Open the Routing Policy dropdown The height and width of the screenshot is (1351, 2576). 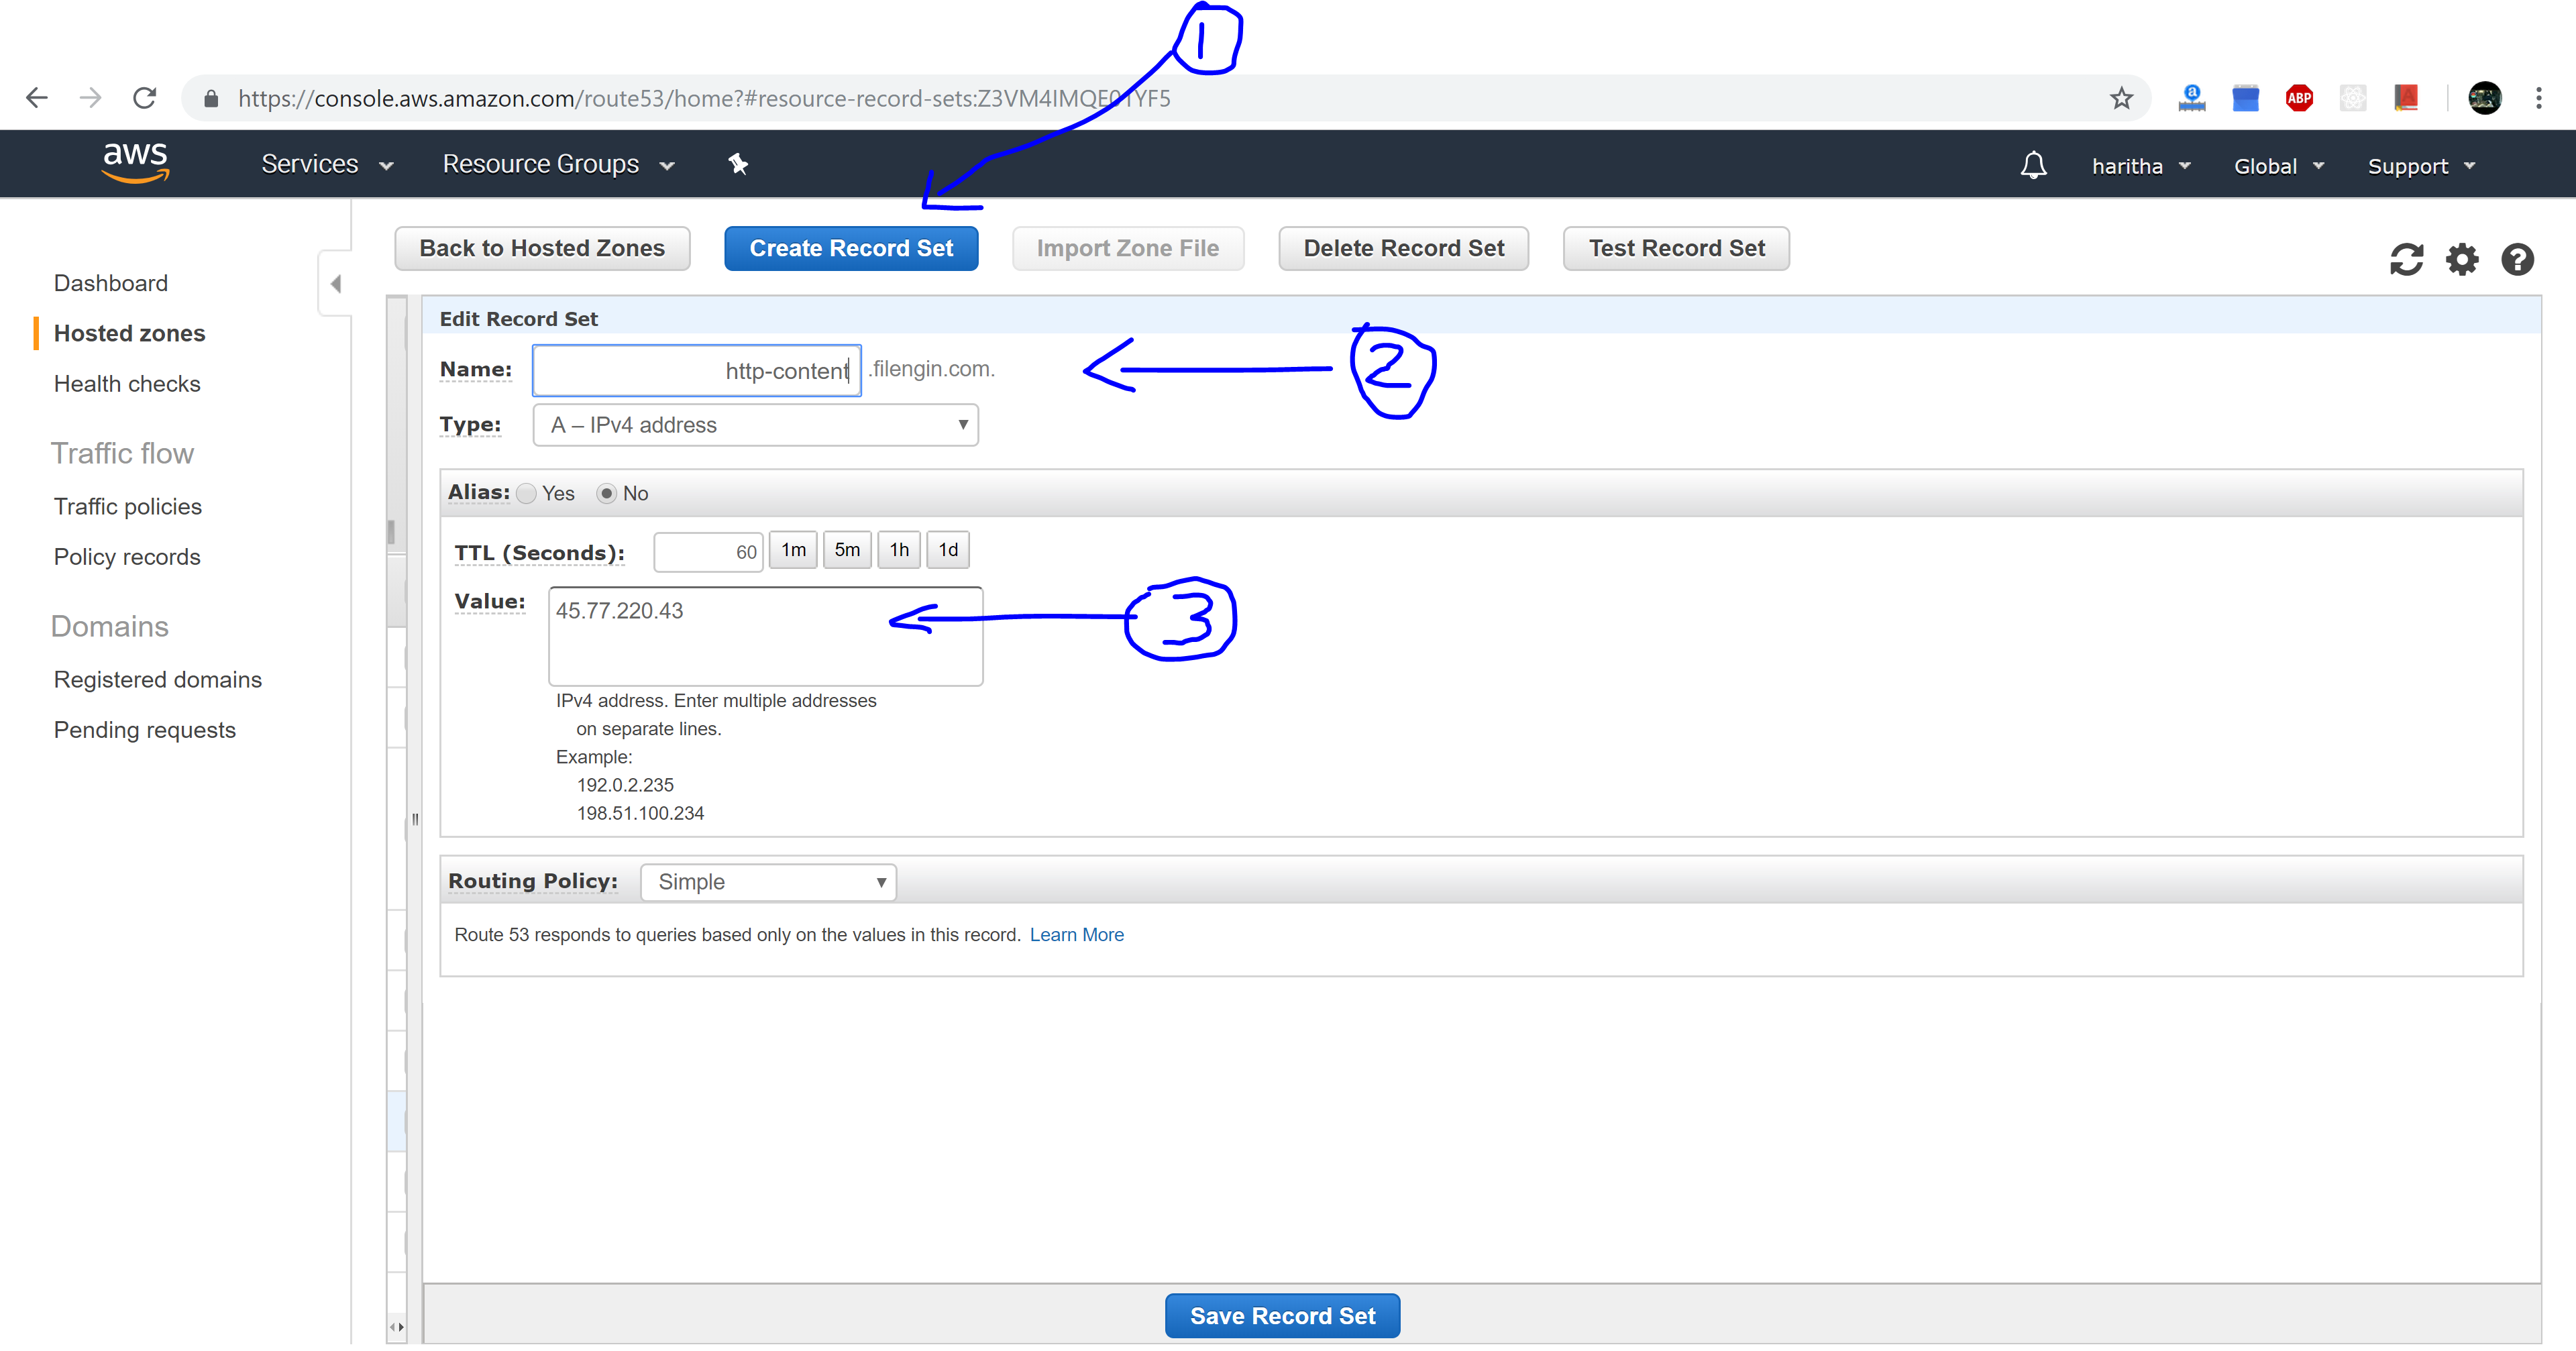pos(768,882)
